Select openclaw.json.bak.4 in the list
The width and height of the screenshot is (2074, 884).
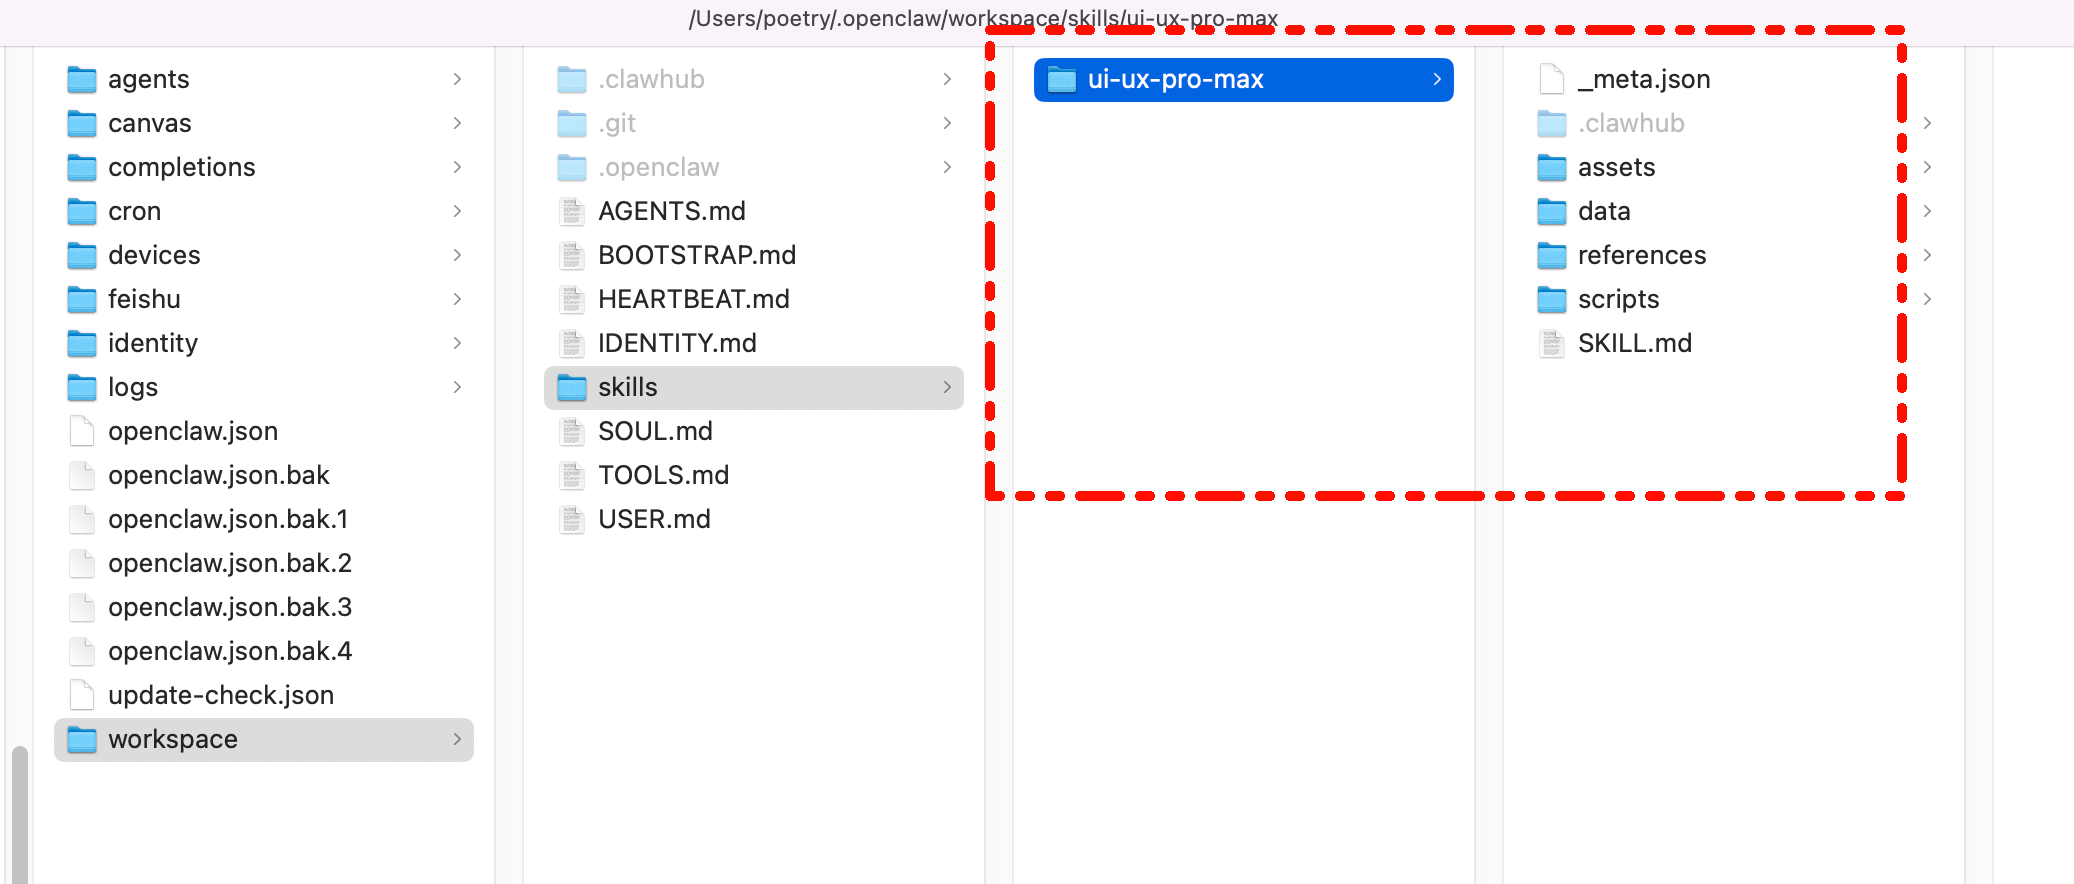[x=230, y=651]
